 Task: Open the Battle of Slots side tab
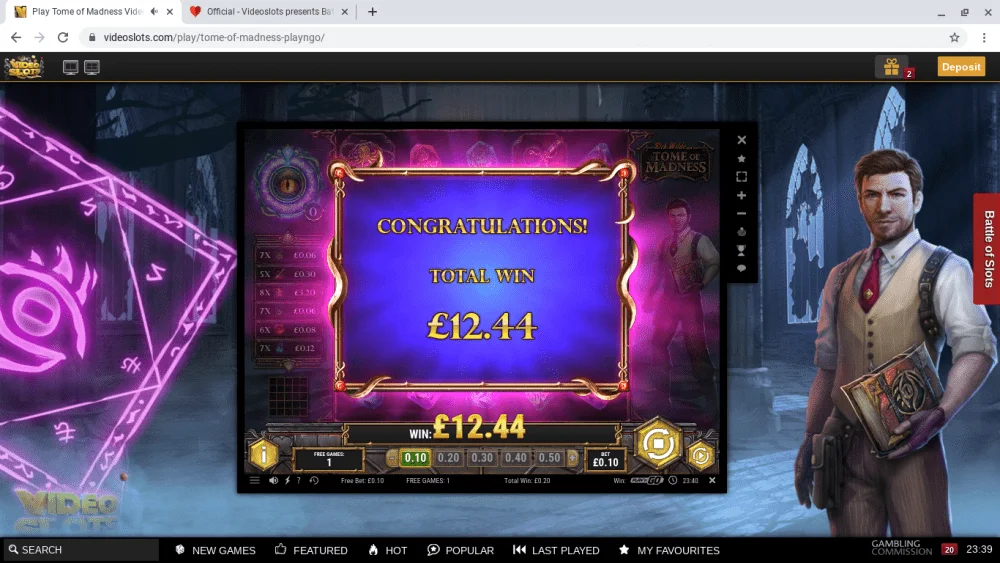coord(987,249)
